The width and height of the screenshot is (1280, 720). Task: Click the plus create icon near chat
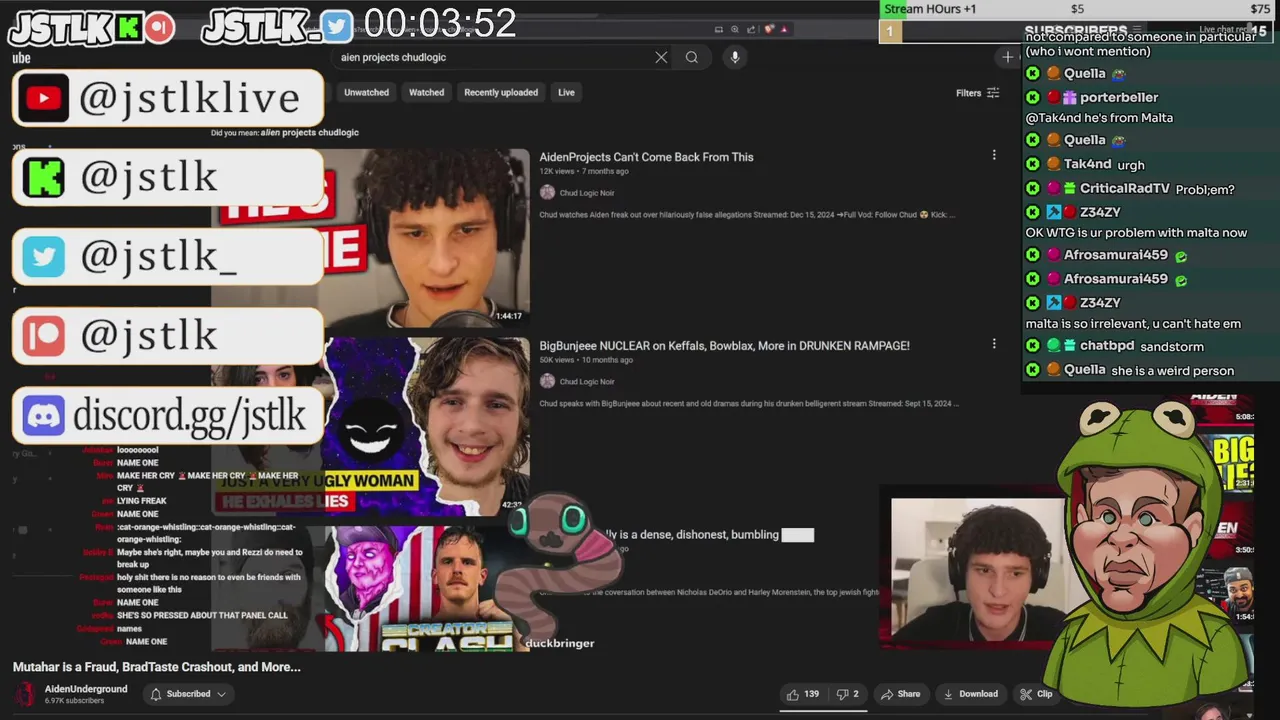(1008, 57)
